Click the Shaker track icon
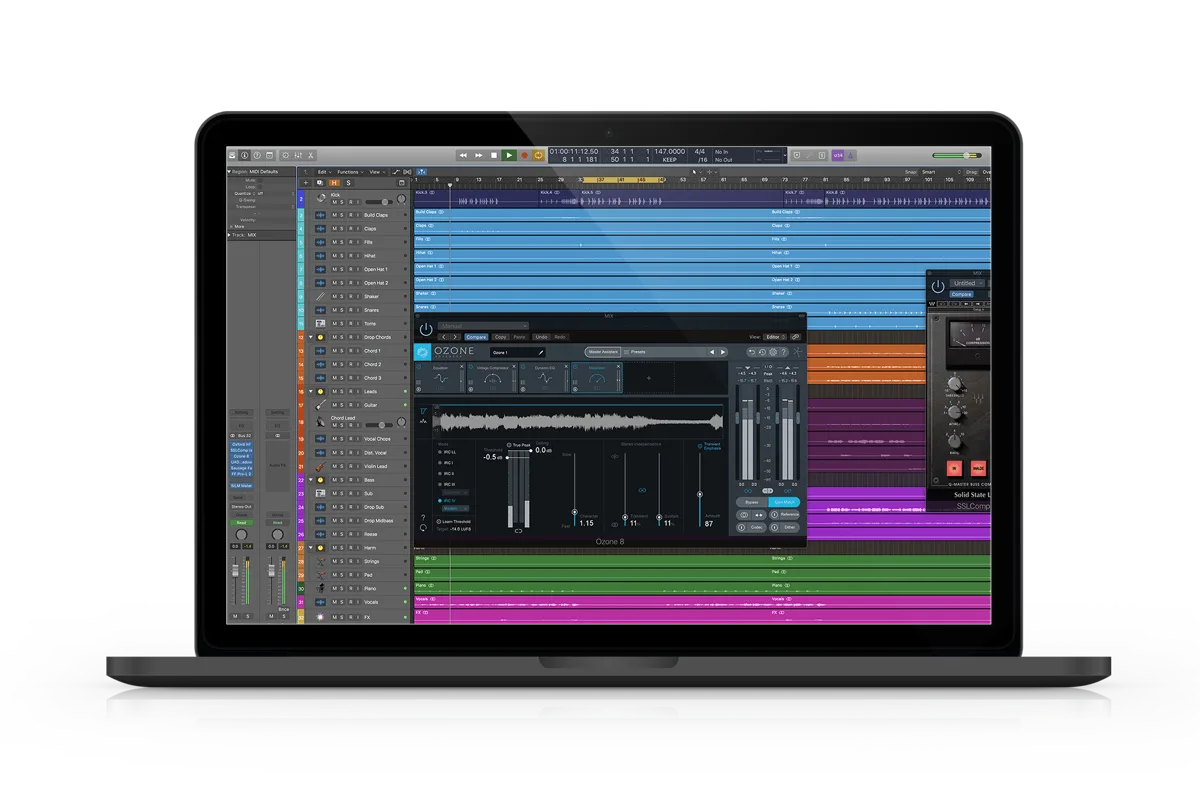 [x=320, y=297]
